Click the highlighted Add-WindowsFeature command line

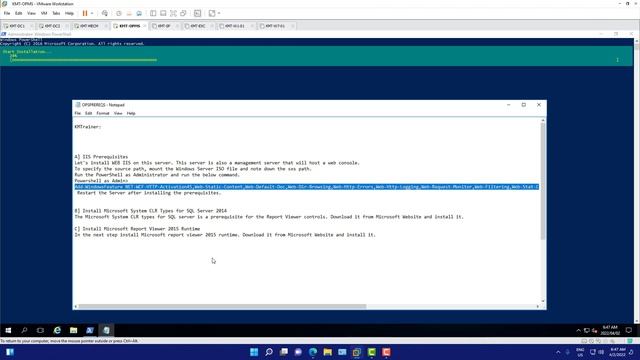307,187
